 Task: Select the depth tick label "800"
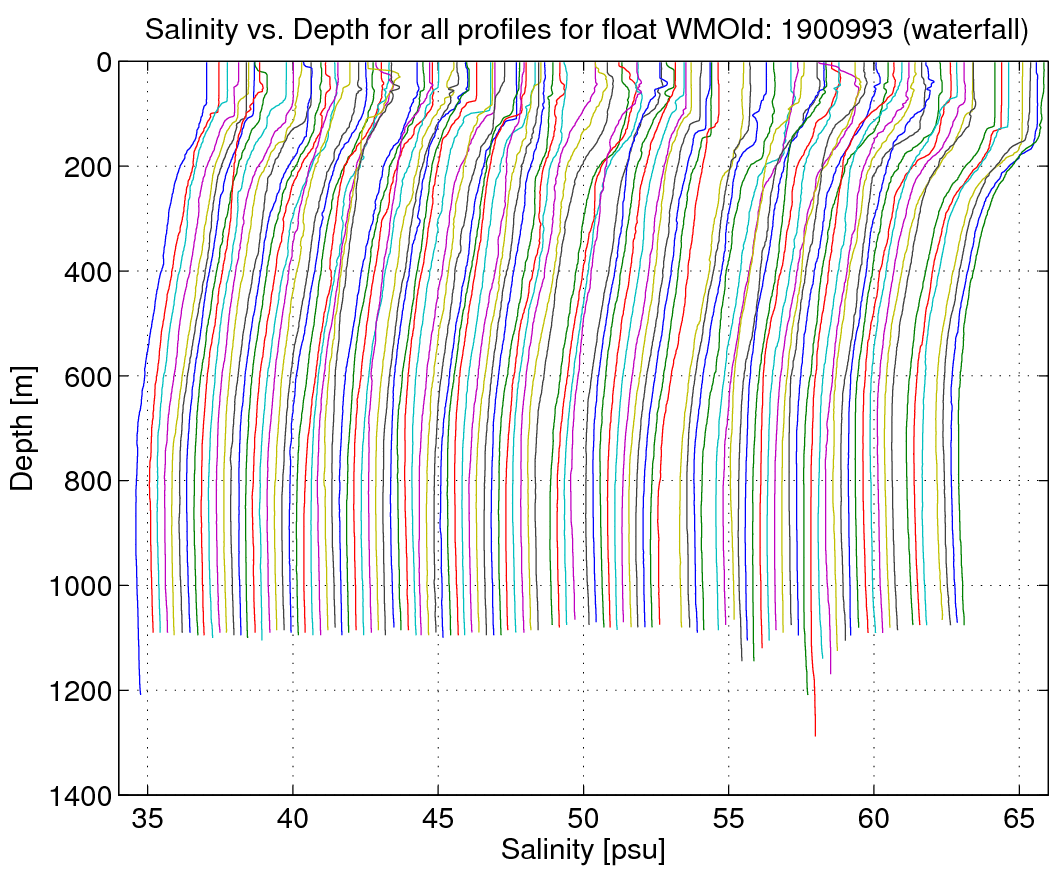(88, 481)
